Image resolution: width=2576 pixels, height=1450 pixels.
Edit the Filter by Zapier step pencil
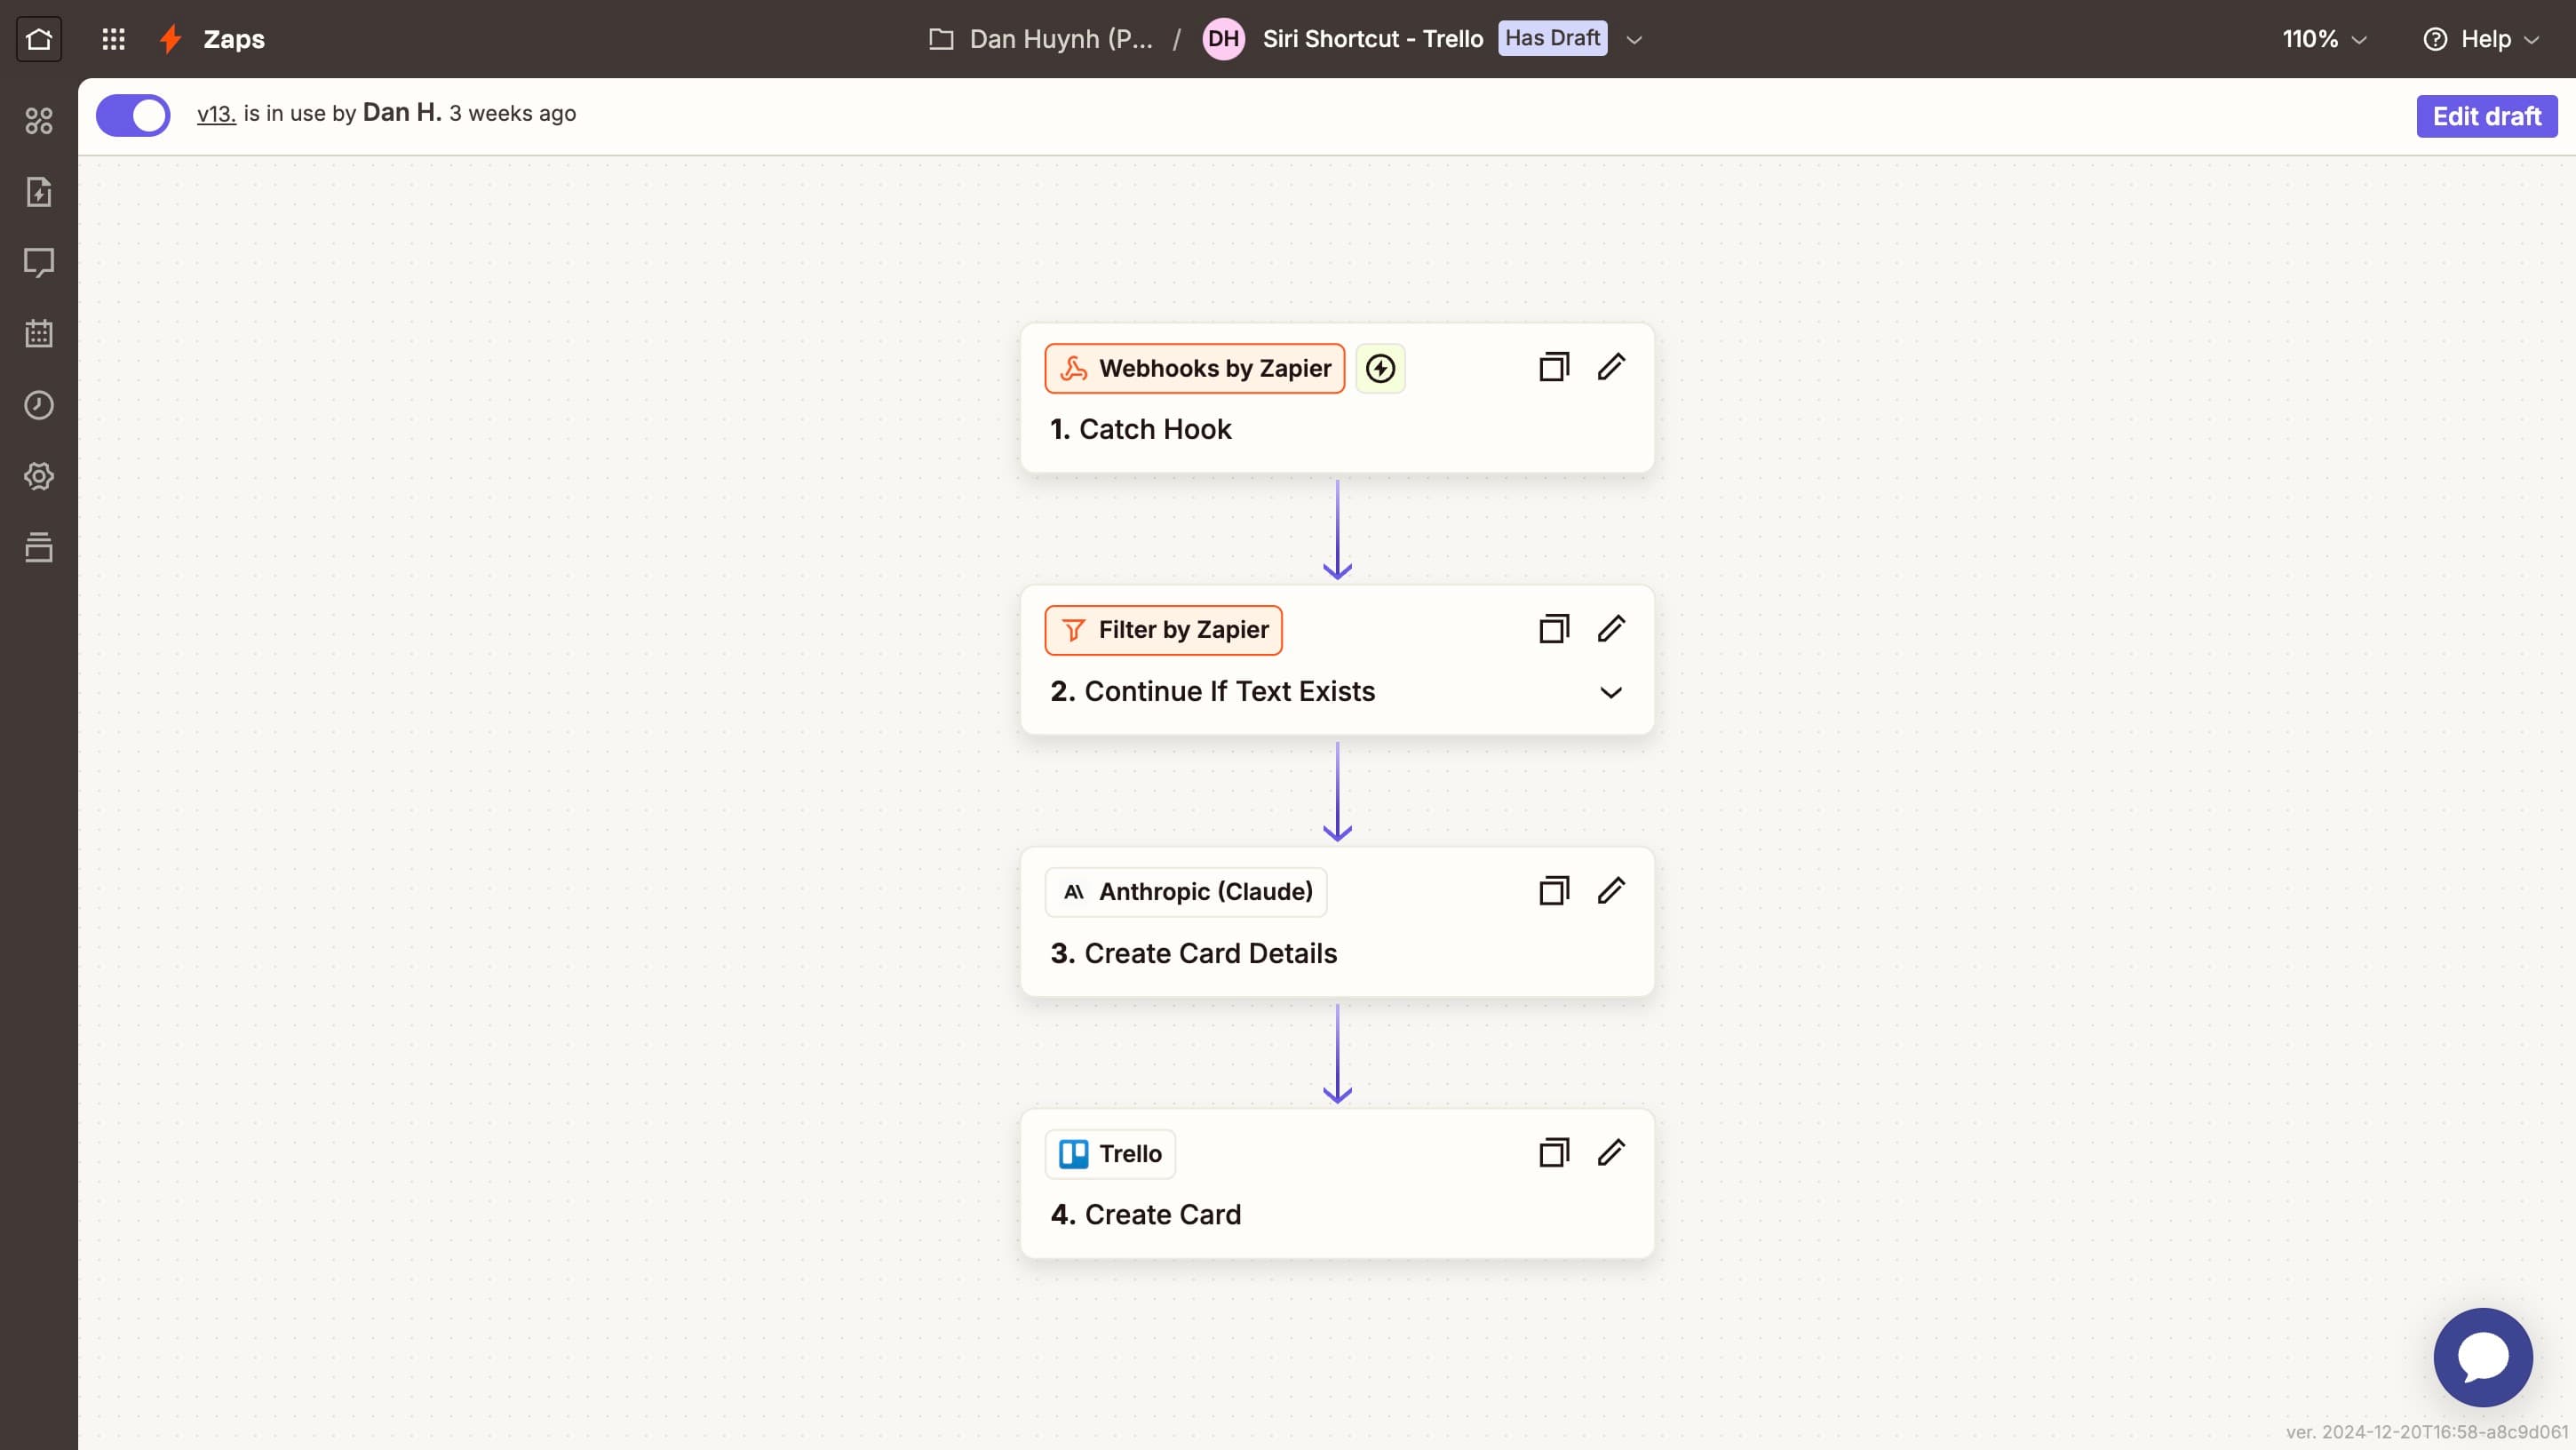[x=1611, y=629]
